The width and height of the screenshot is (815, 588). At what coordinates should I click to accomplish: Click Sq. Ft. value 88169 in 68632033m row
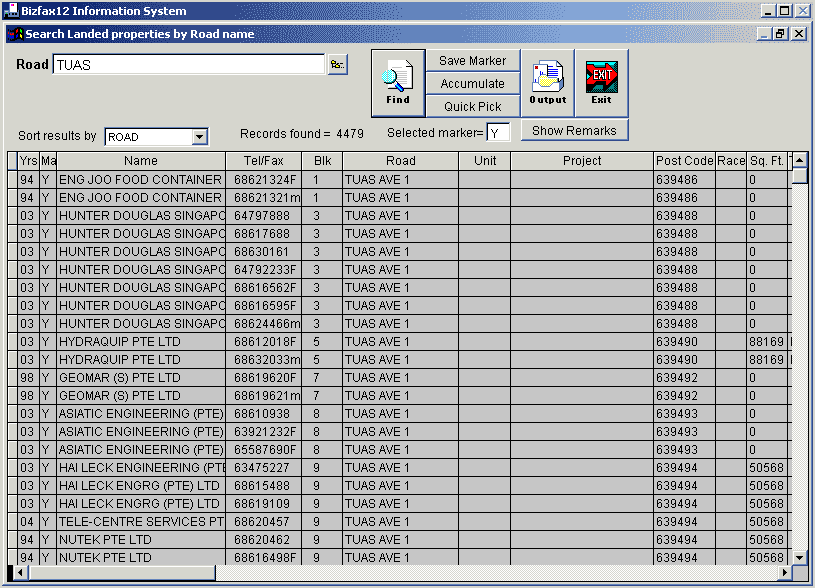click(x=767, y=360)
